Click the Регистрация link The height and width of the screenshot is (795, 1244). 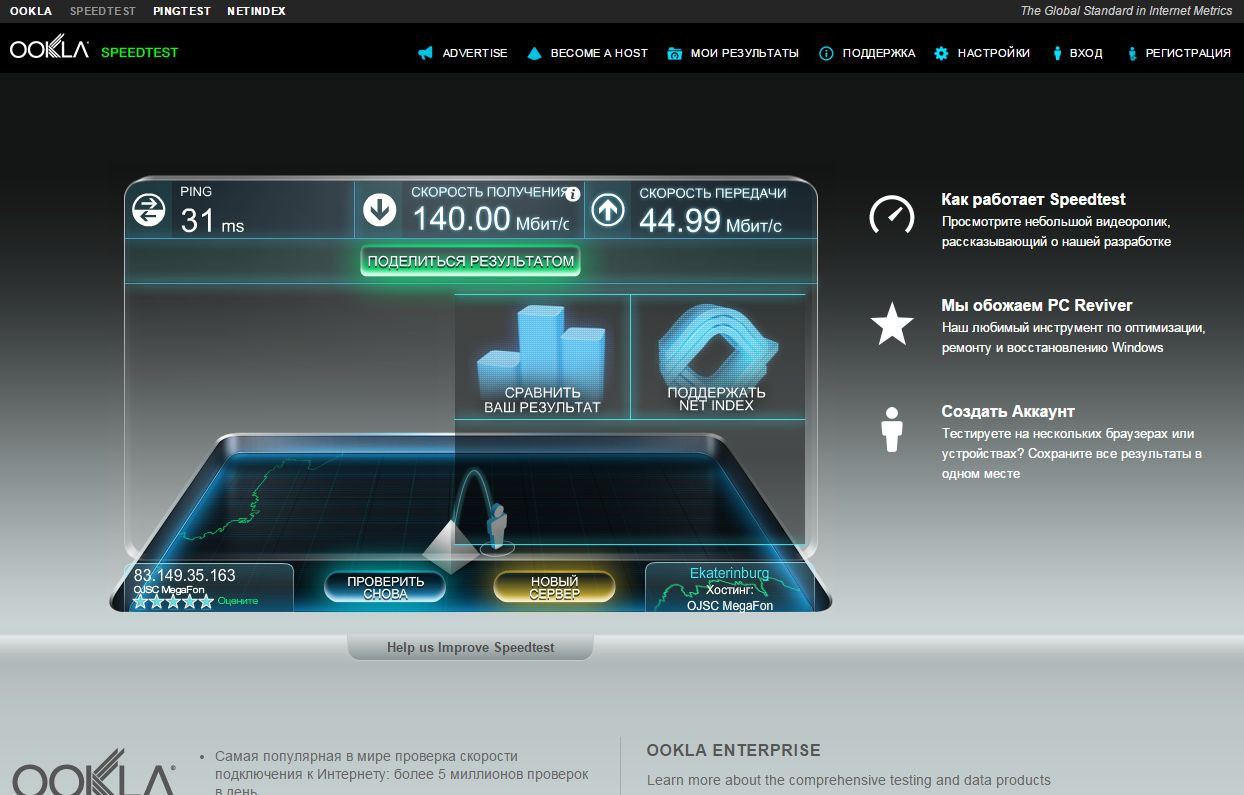1178,53
